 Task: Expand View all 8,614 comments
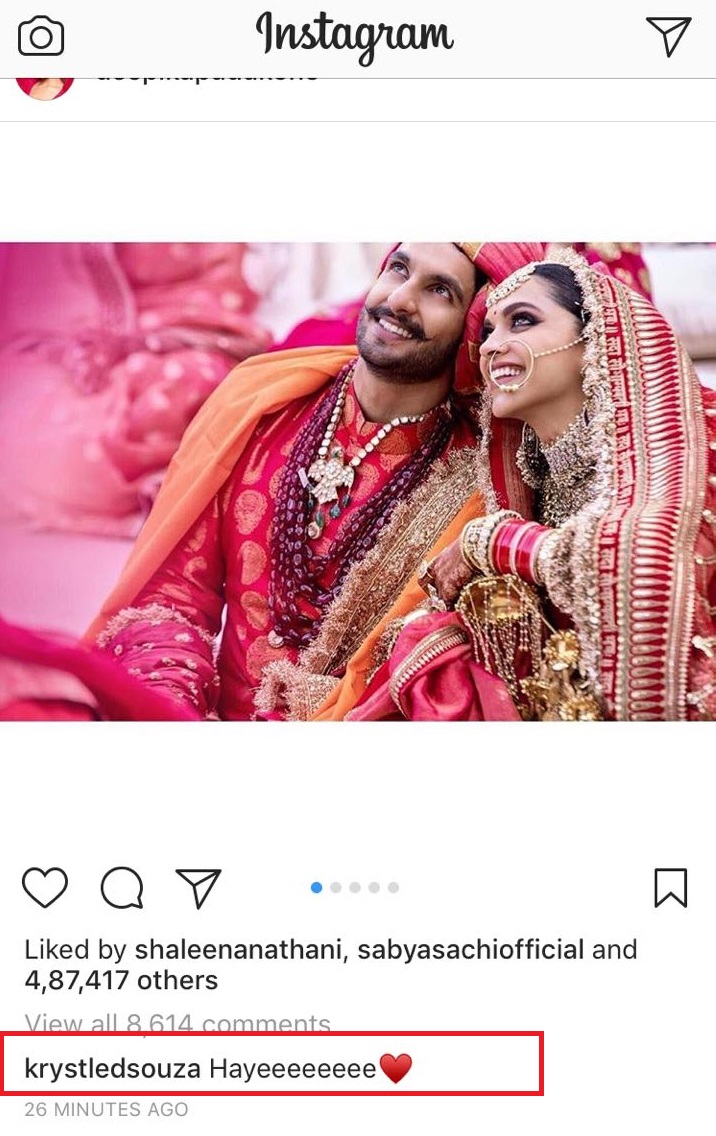coord(178,1022)
